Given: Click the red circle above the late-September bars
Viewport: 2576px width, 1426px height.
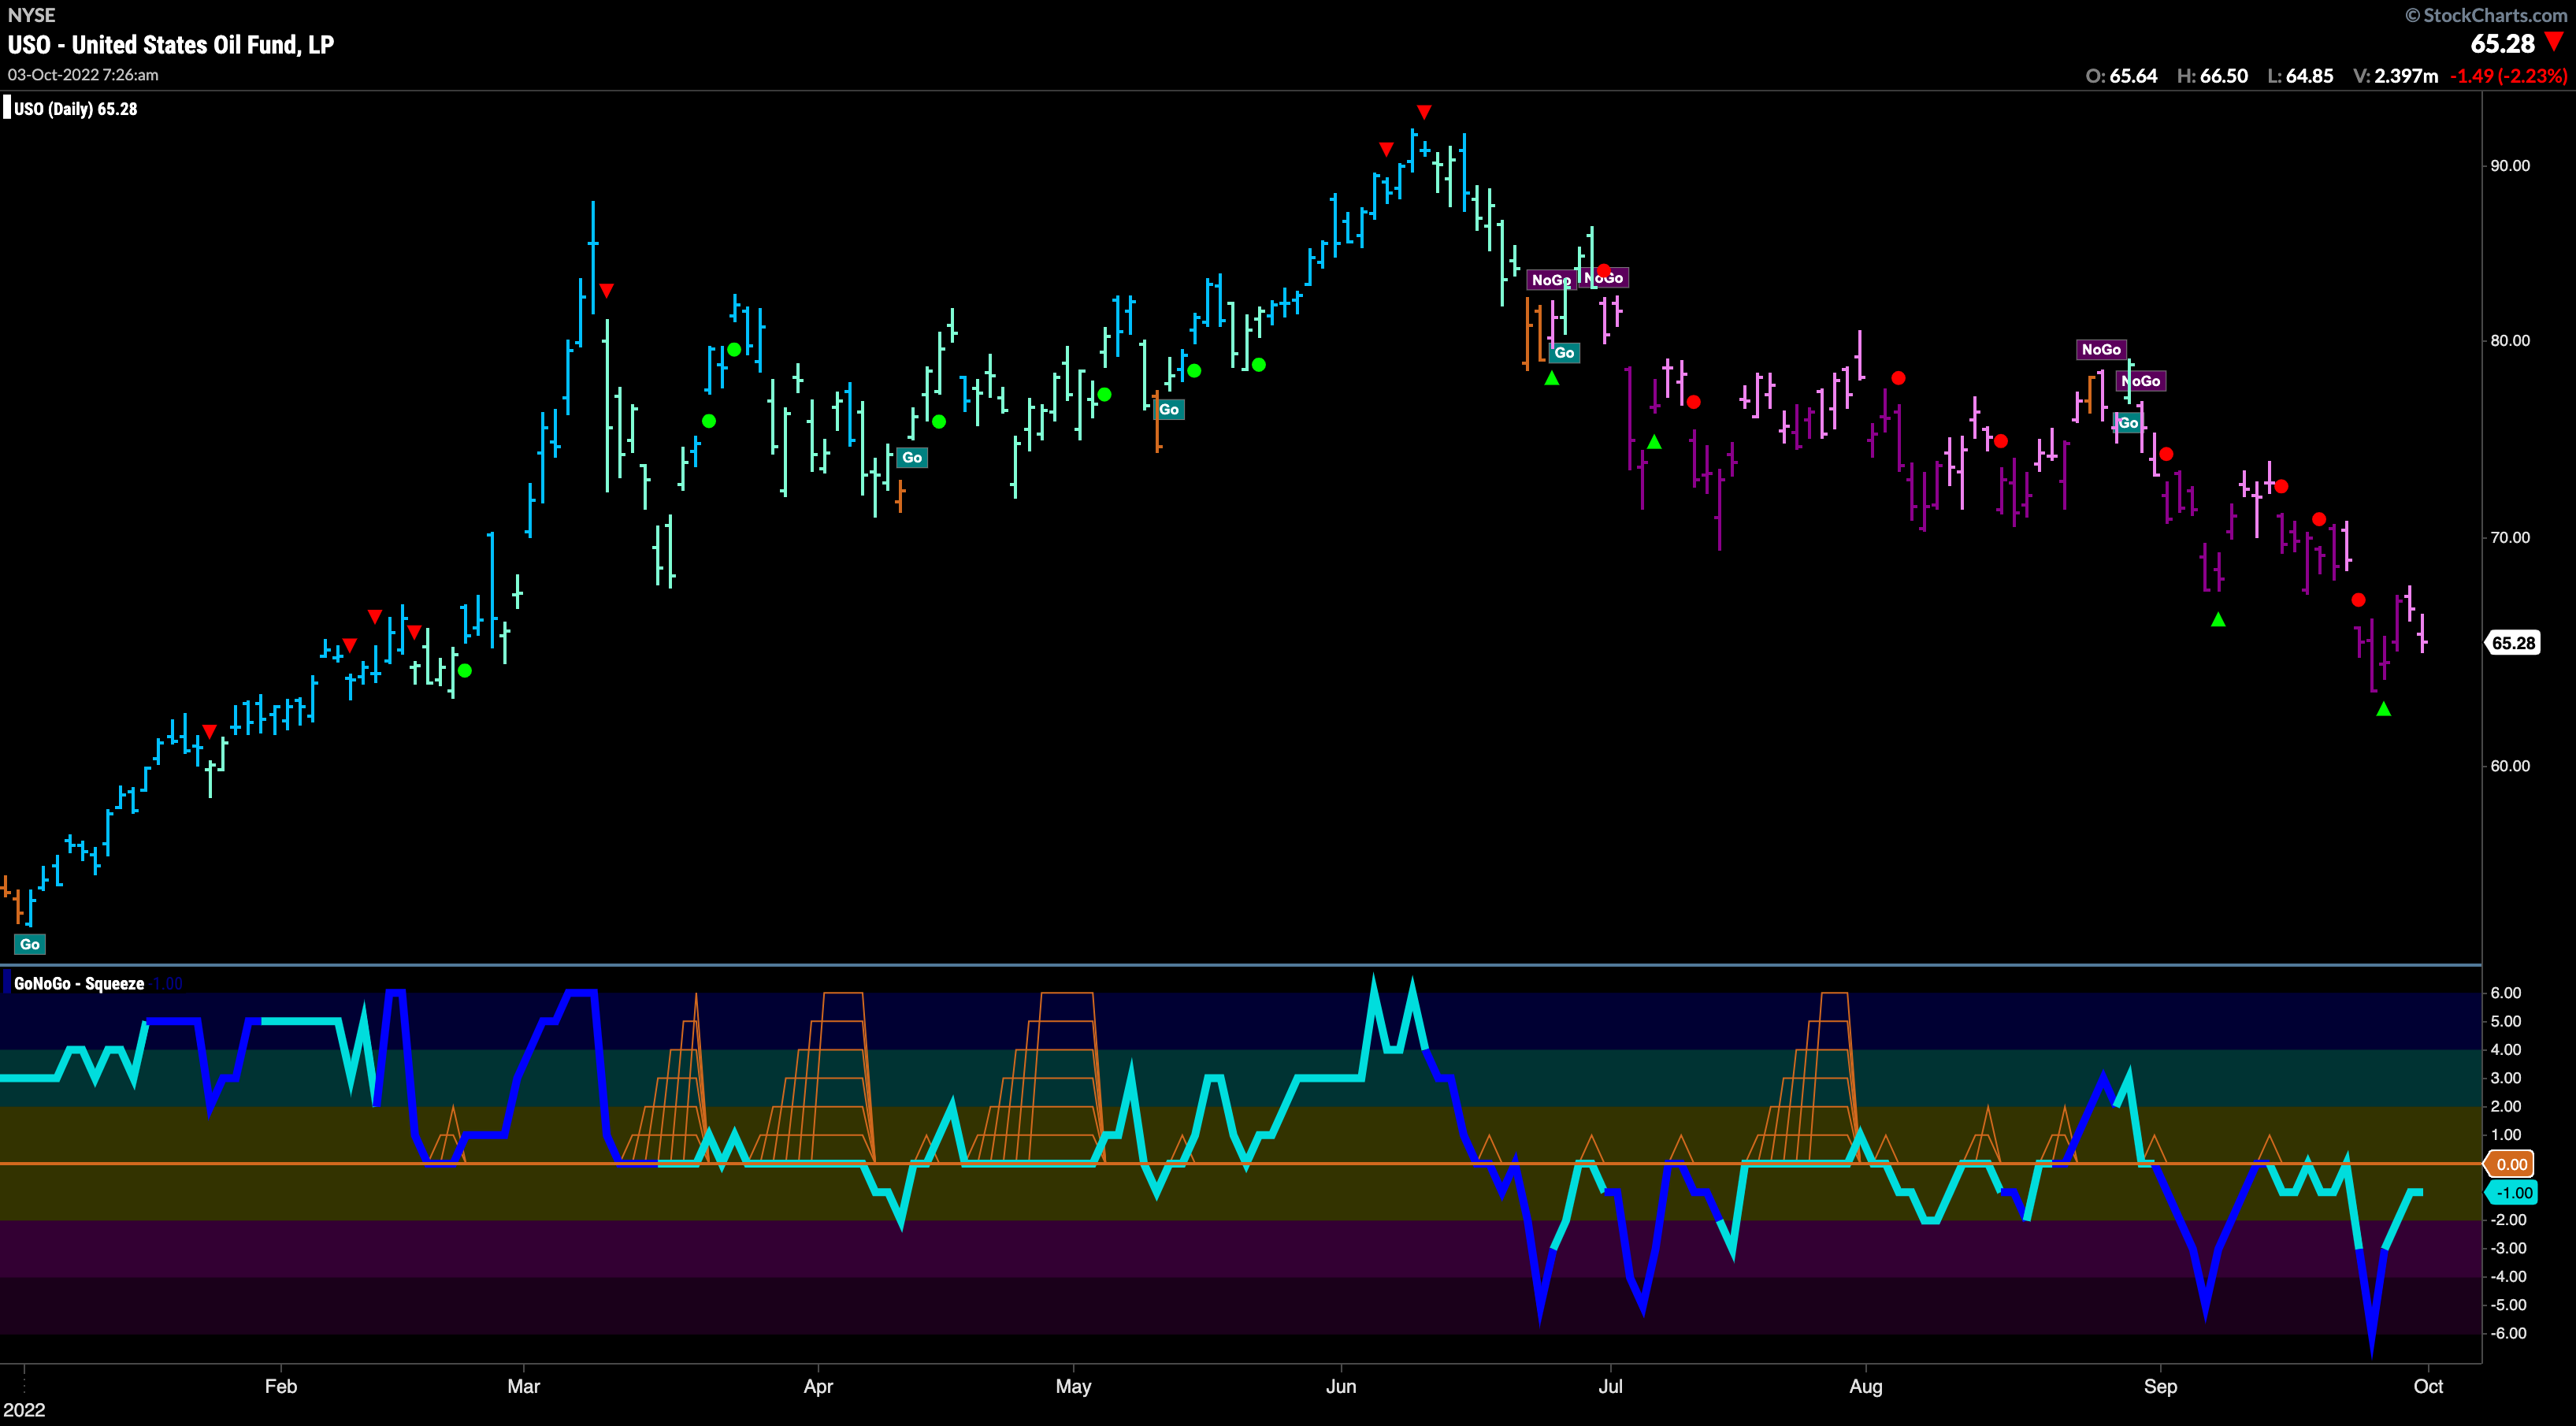Looking at the screenshot, I should (2358, 600).
